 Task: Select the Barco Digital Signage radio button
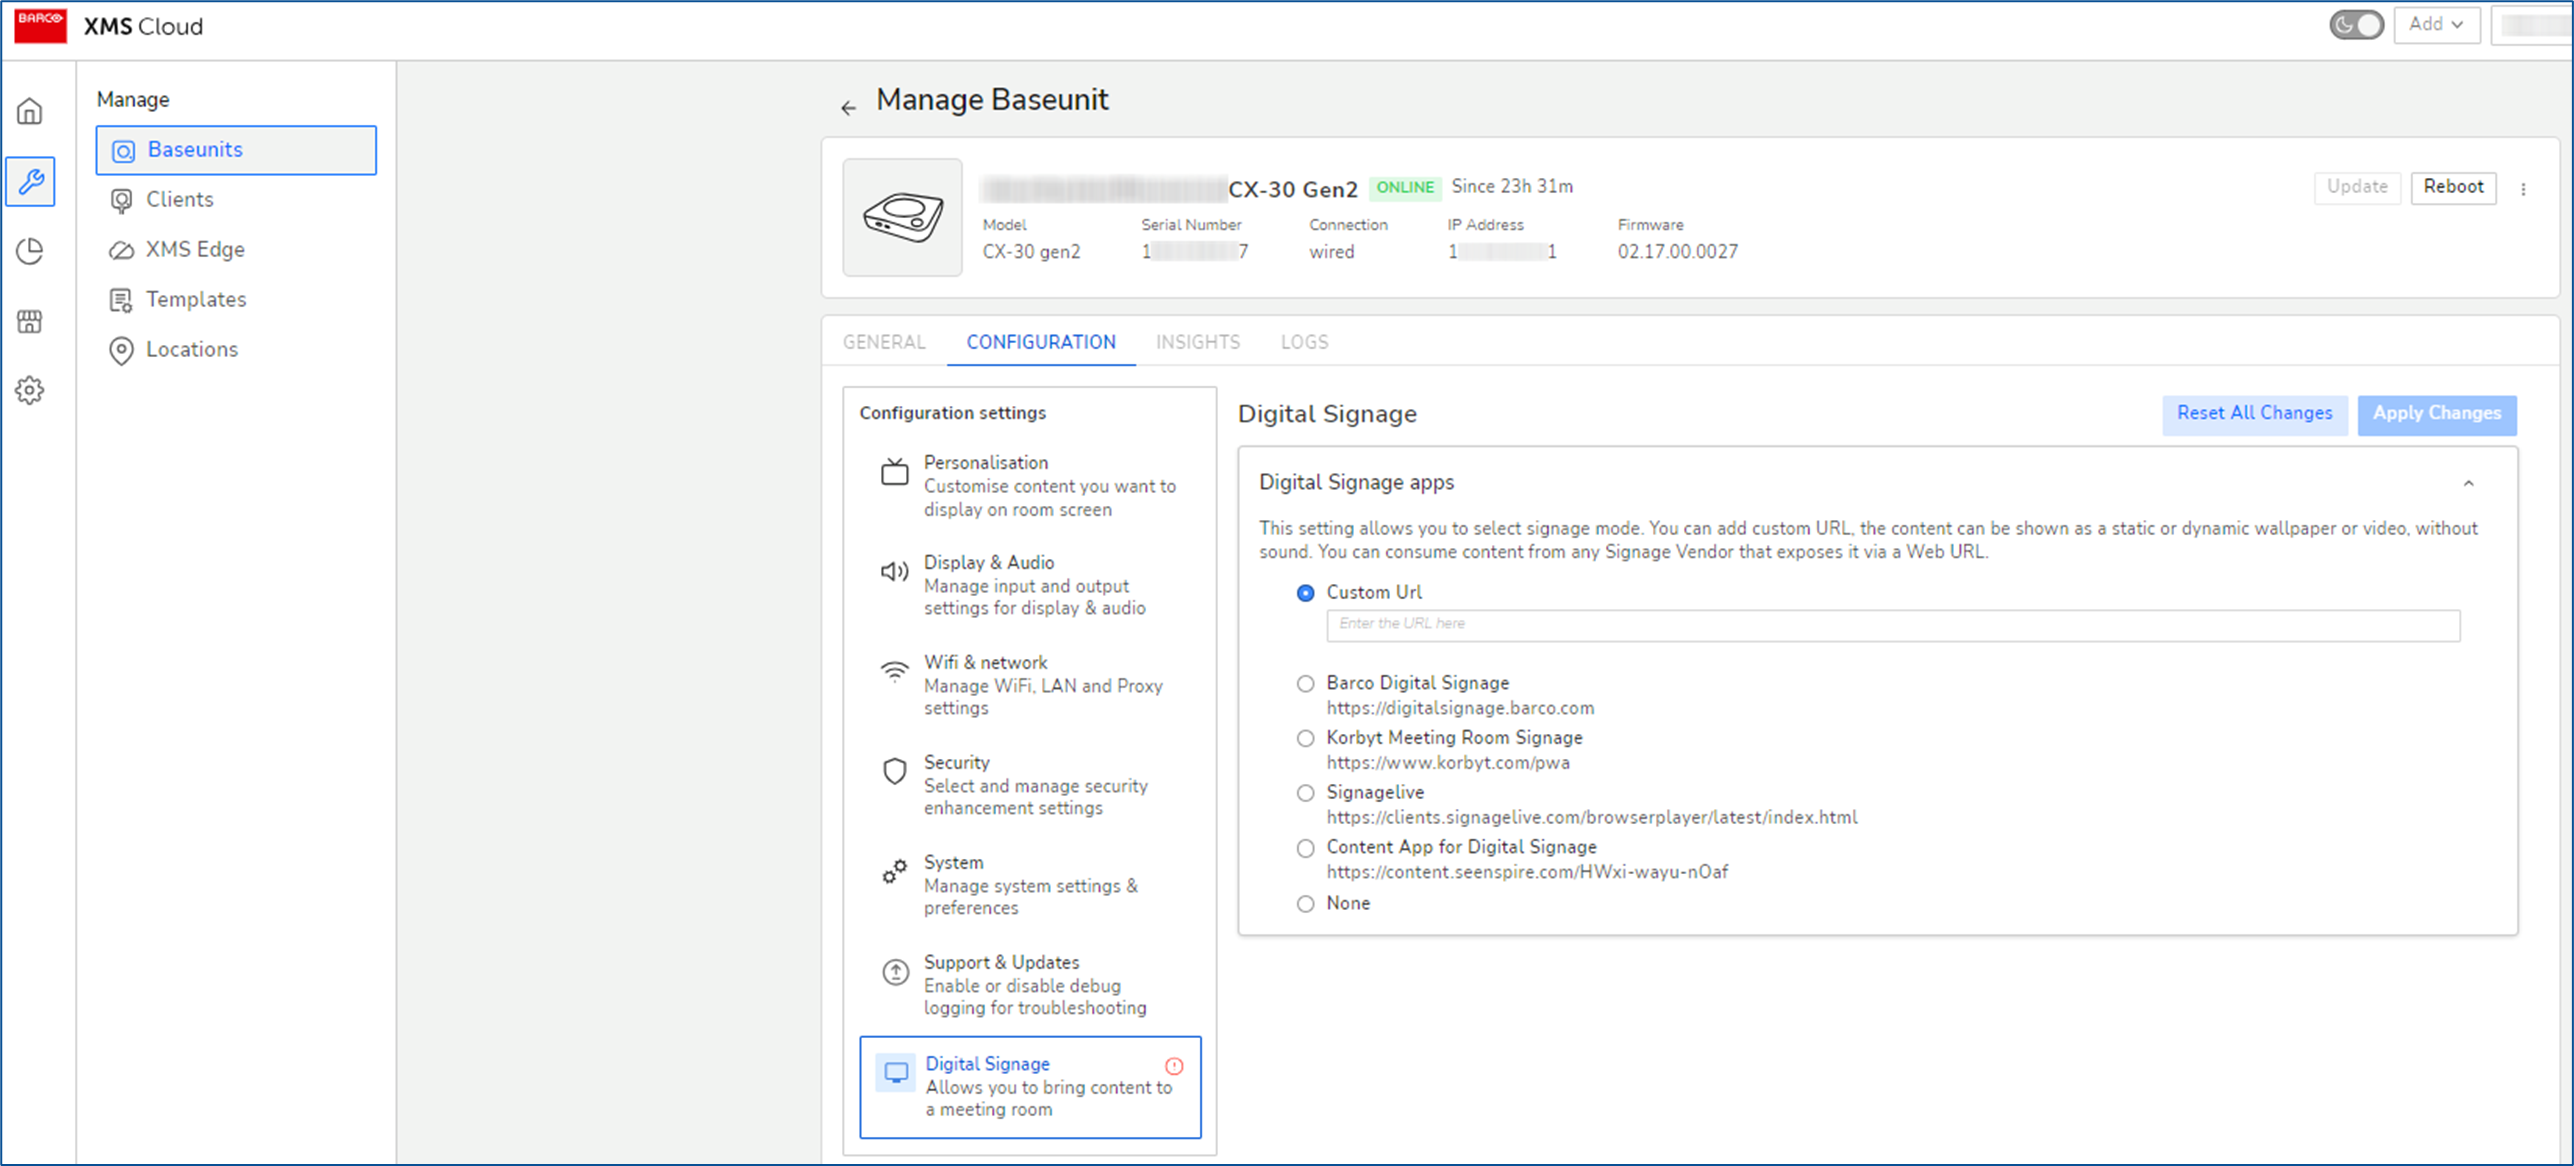1305,684
